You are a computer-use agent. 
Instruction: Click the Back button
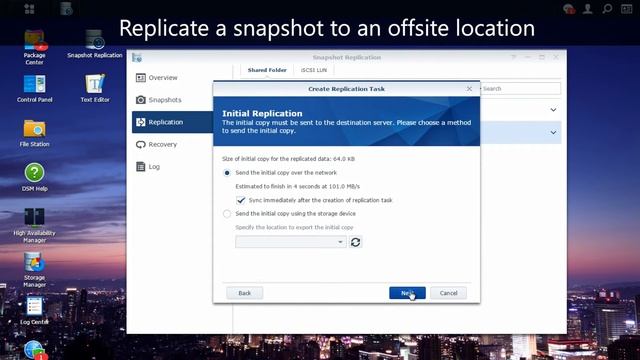pyautogui.click(x=244, y=293)
